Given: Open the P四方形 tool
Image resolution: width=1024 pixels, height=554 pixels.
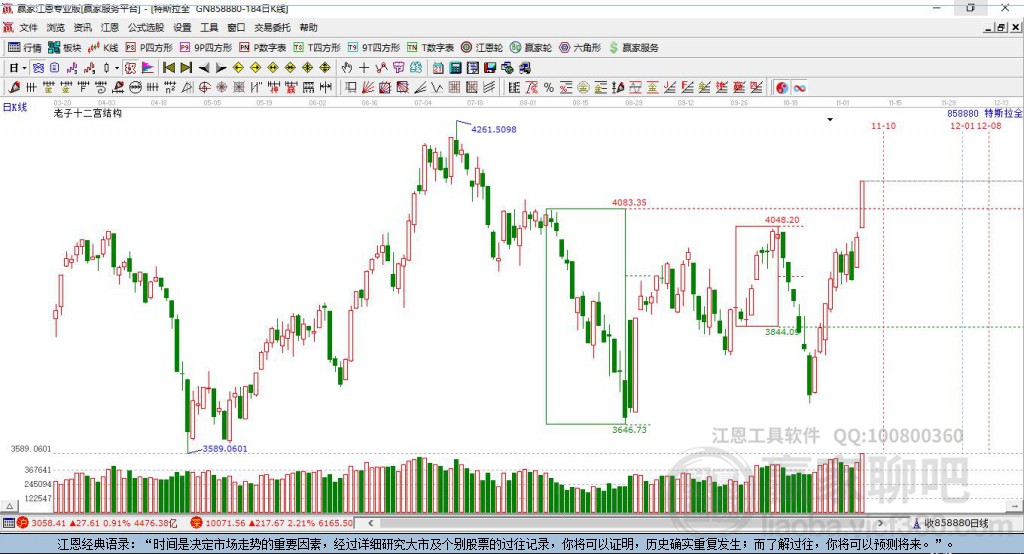Looking at the screenshot, I should coord(149,48).
